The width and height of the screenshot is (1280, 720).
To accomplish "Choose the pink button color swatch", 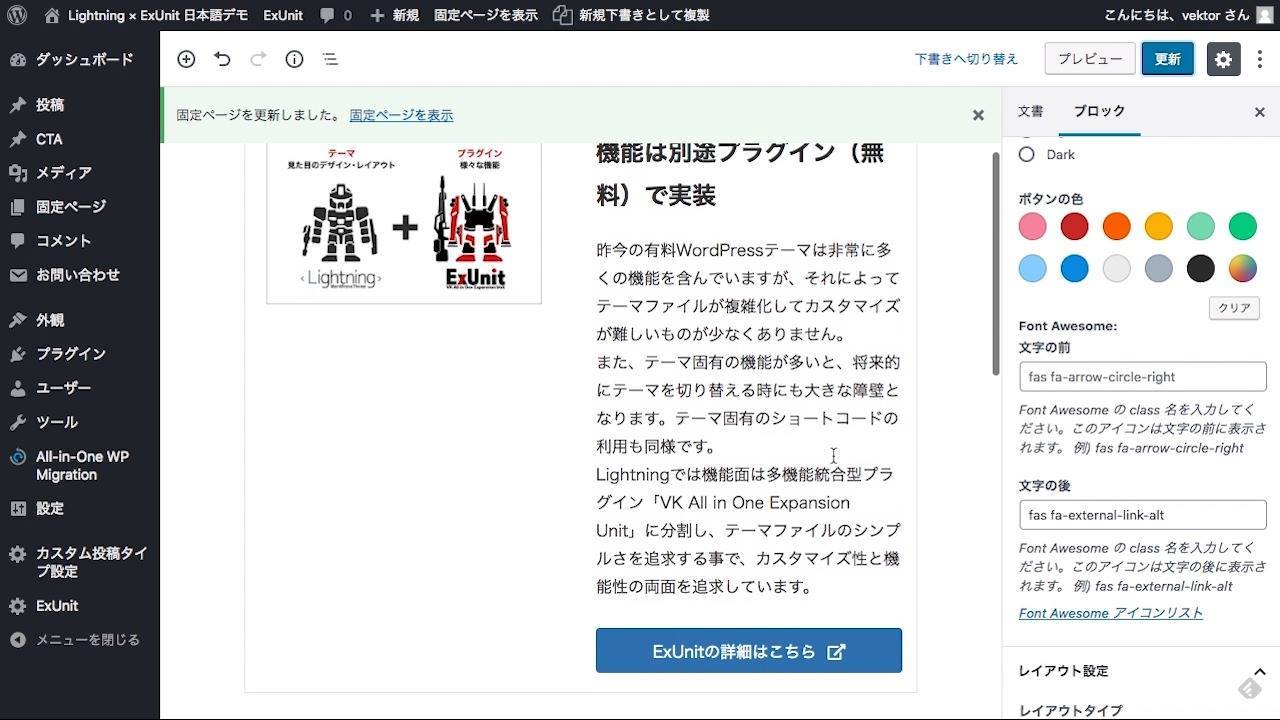I will [1032, 226].
